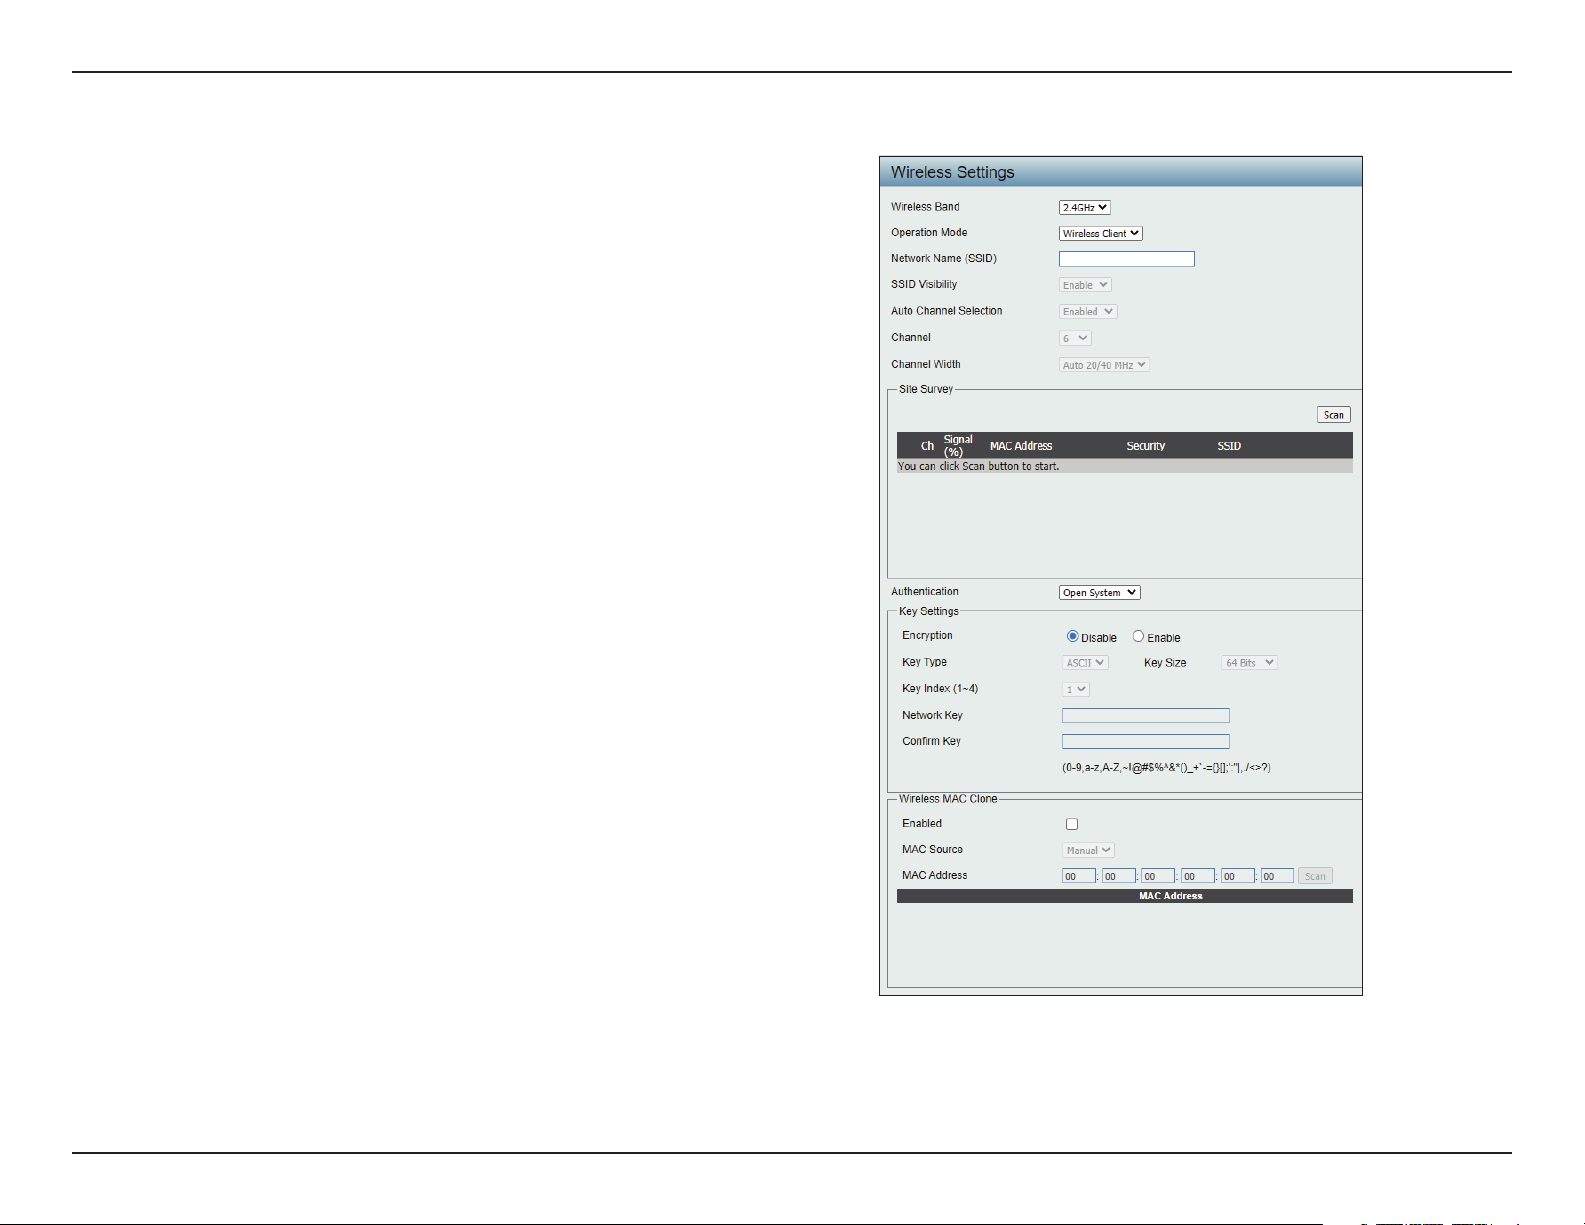The width and height of the screenshot is (1585, 1225).
Task: Open the Operation Mode dropdown
Action: 1100,233
